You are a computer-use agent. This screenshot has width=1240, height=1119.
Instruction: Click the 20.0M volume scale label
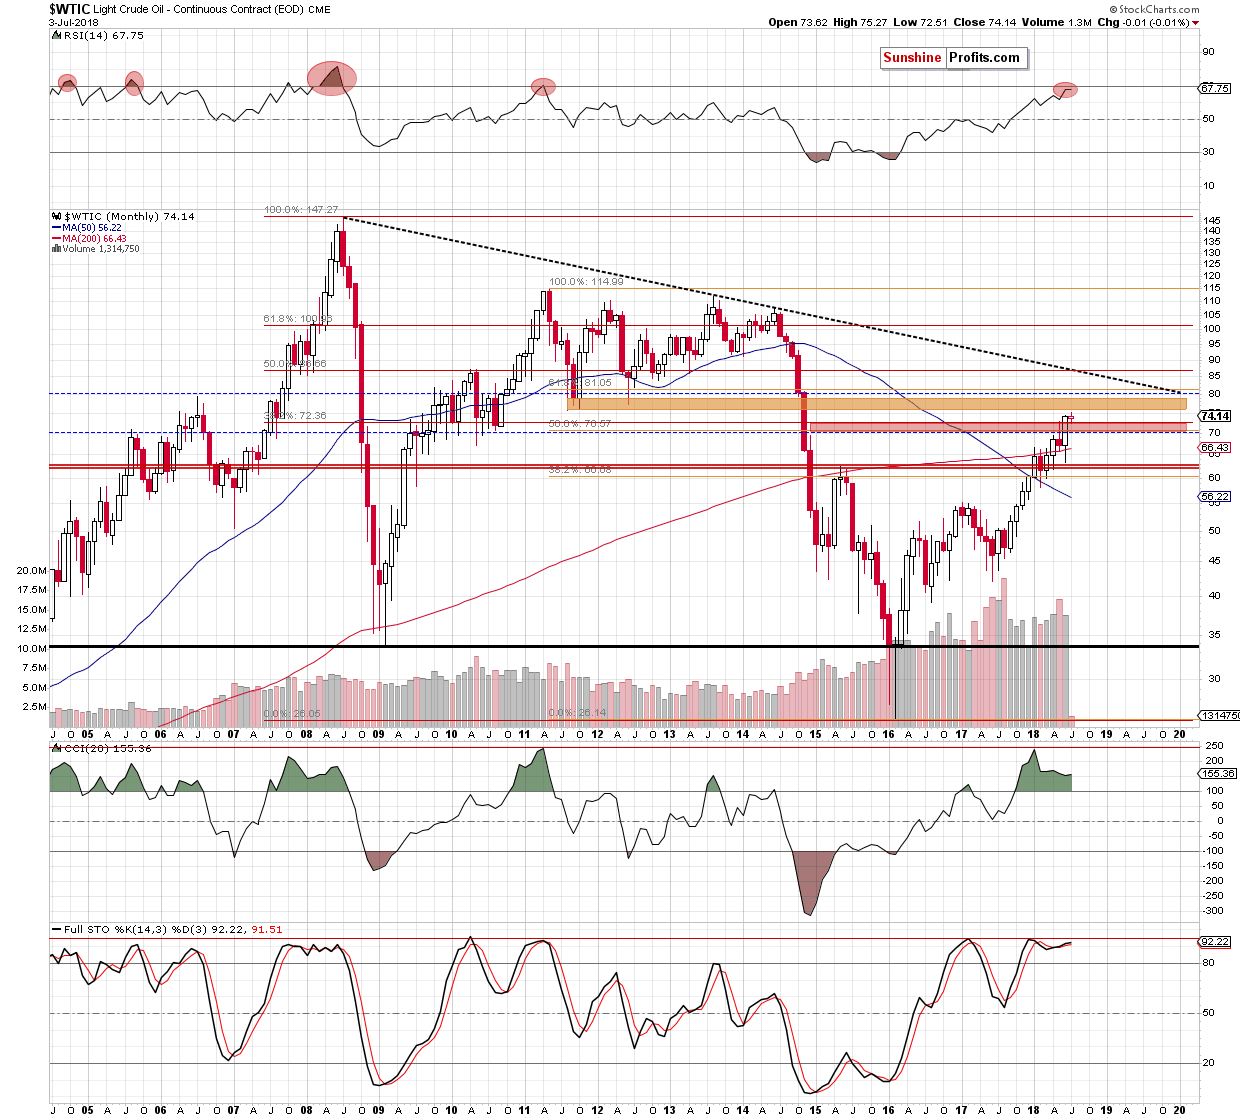tap(32, 570)
